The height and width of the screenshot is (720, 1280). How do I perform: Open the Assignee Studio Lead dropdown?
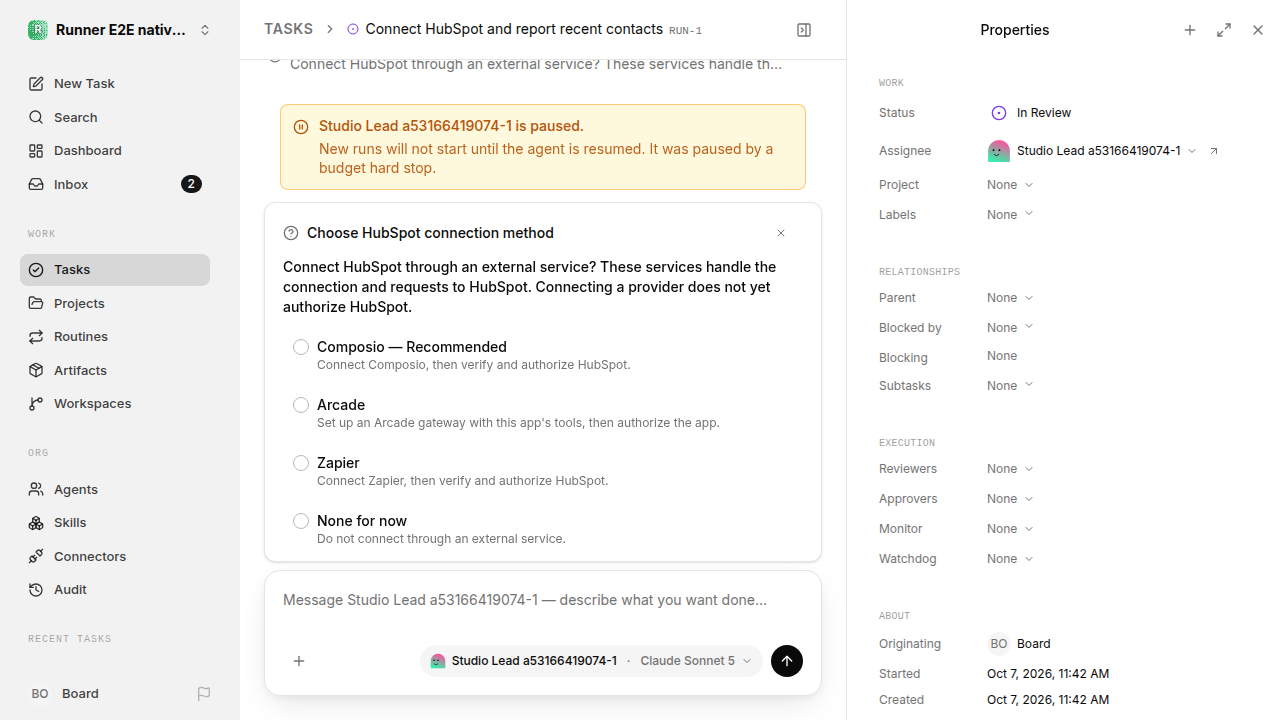[1092, 151]
